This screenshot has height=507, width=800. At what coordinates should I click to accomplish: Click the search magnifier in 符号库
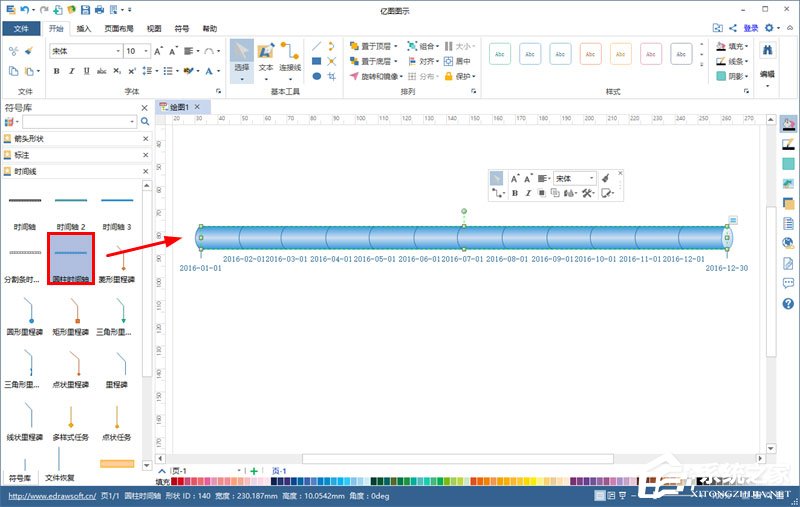(145, 121)
